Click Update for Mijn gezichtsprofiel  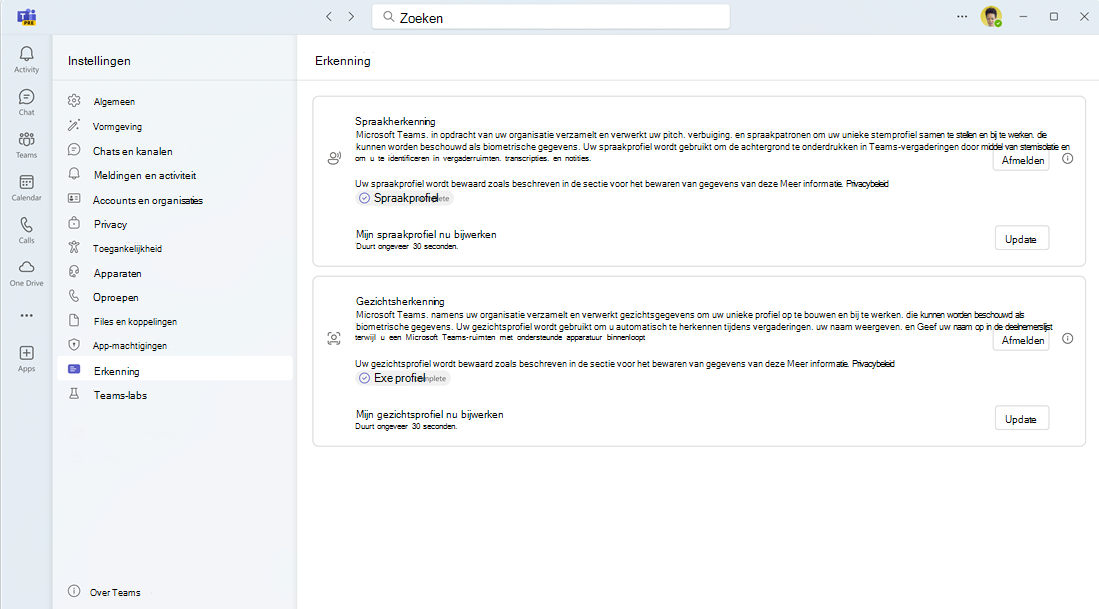(1021, 419)
